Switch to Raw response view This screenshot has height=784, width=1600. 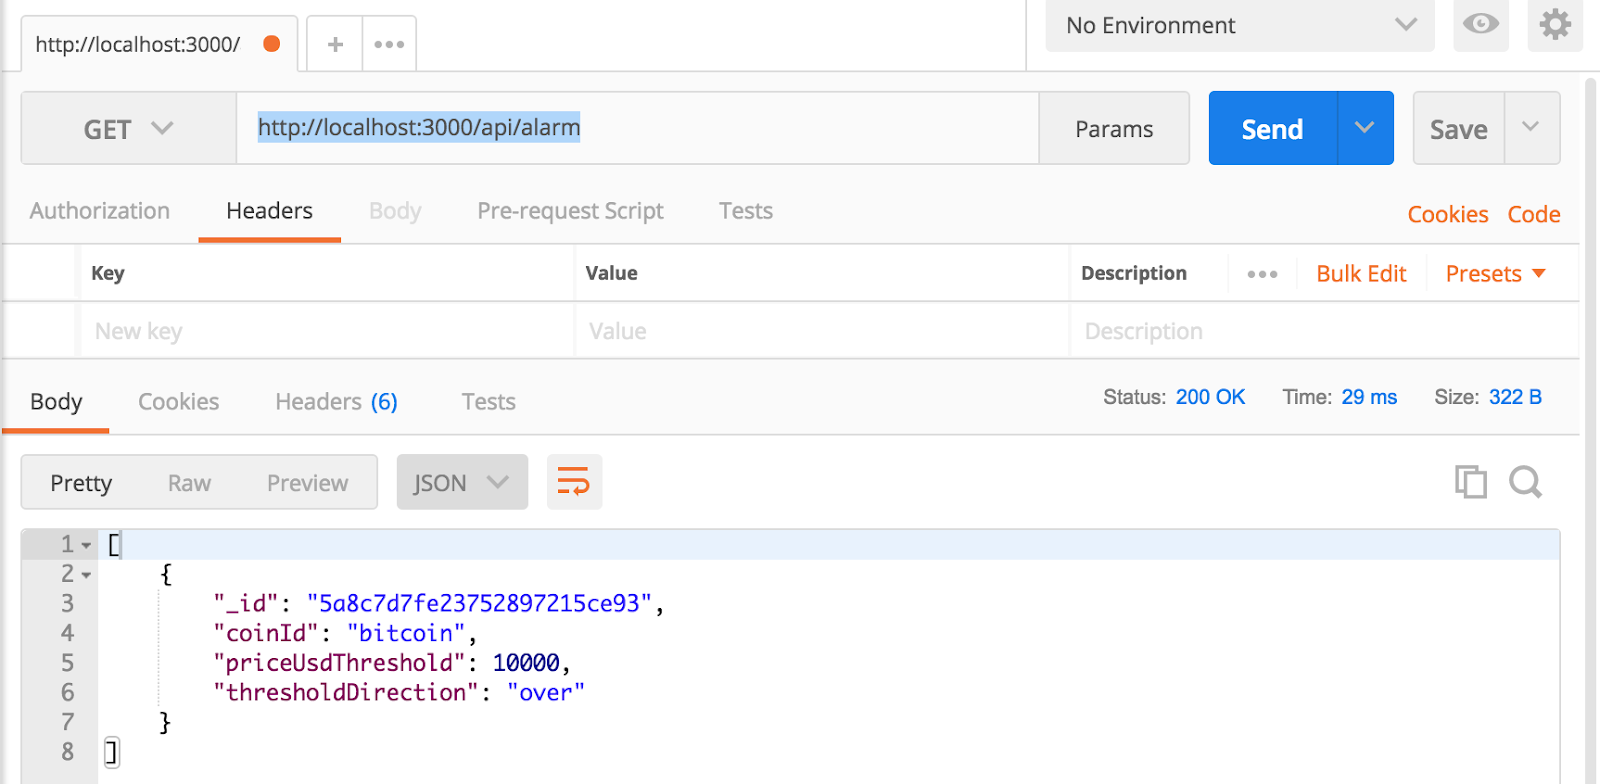189,483
